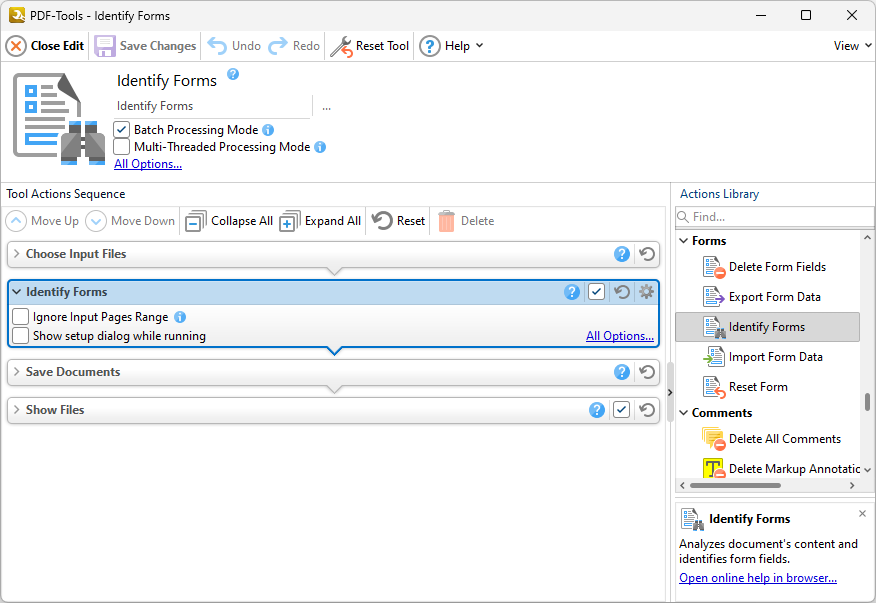Collapse Actions Library with side arrow
Image resolution: width=876 pixels, height=603 pixels.
coord(670,393)
